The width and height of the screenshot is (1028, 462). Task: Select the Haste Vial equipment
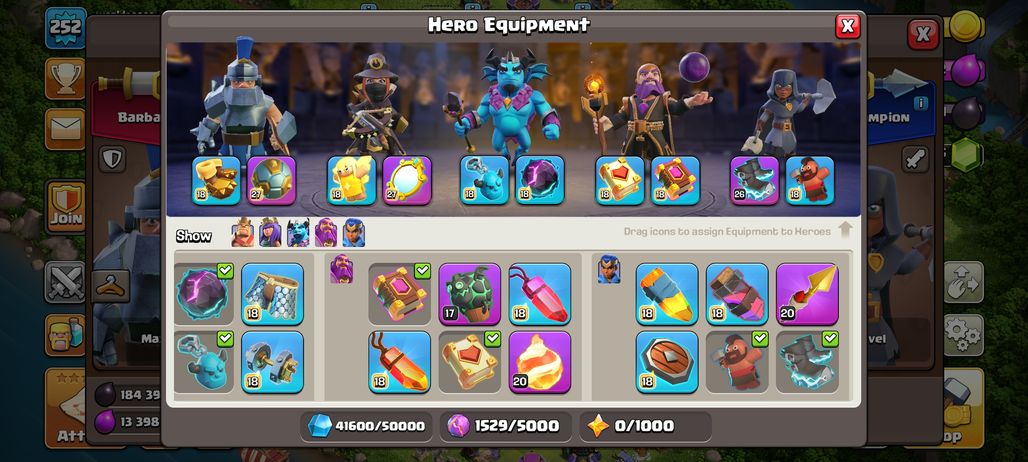tap(737, 294)
